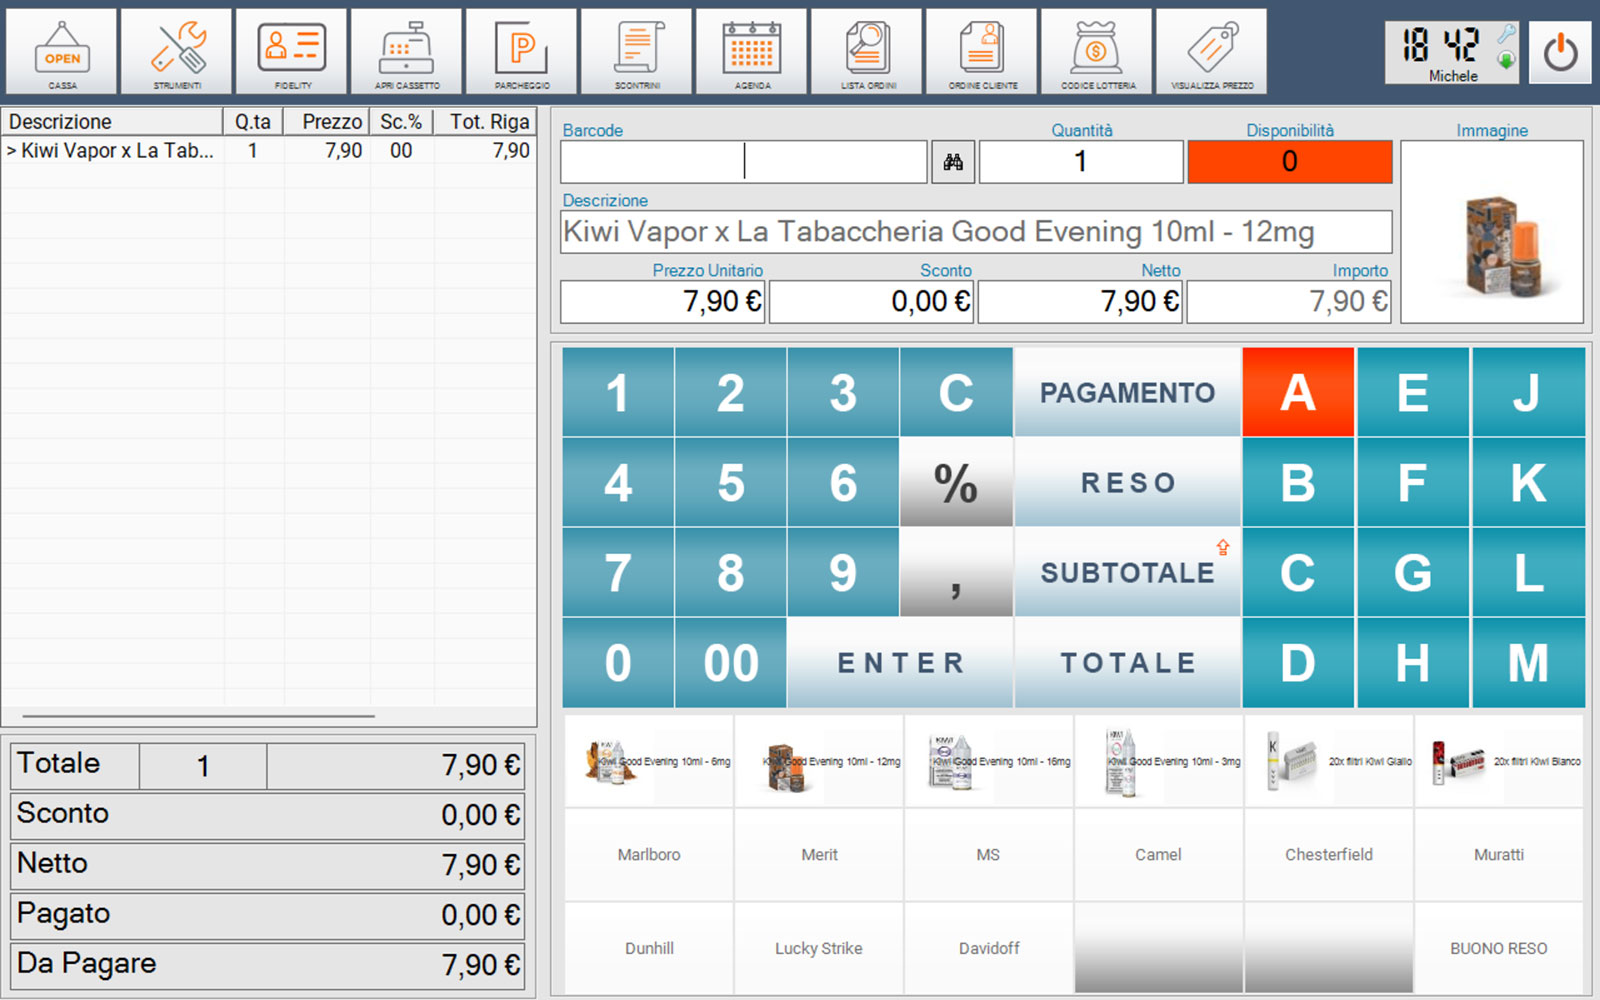
Task: Open the Lista Ordini icon
Action: (867, 52)
